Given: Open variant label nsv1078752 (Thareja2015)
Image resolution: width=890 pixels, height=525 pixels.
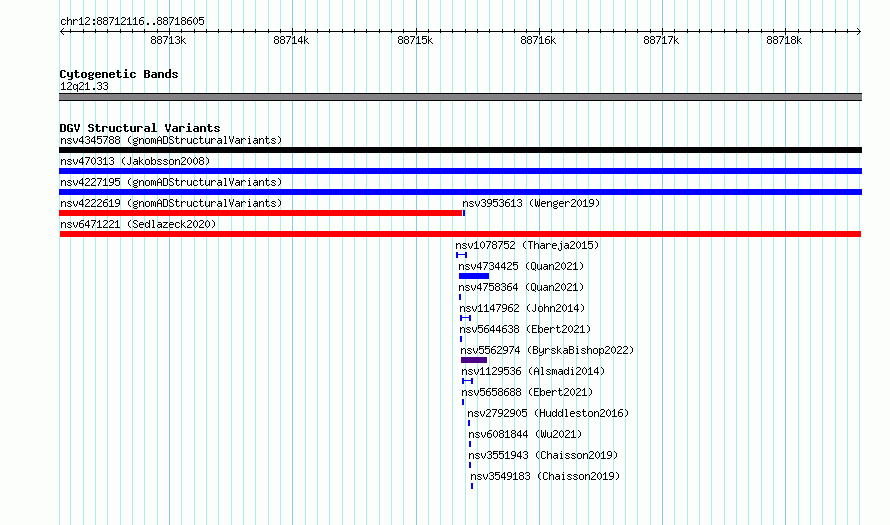Looking at the screenshot, I should 527,245.
